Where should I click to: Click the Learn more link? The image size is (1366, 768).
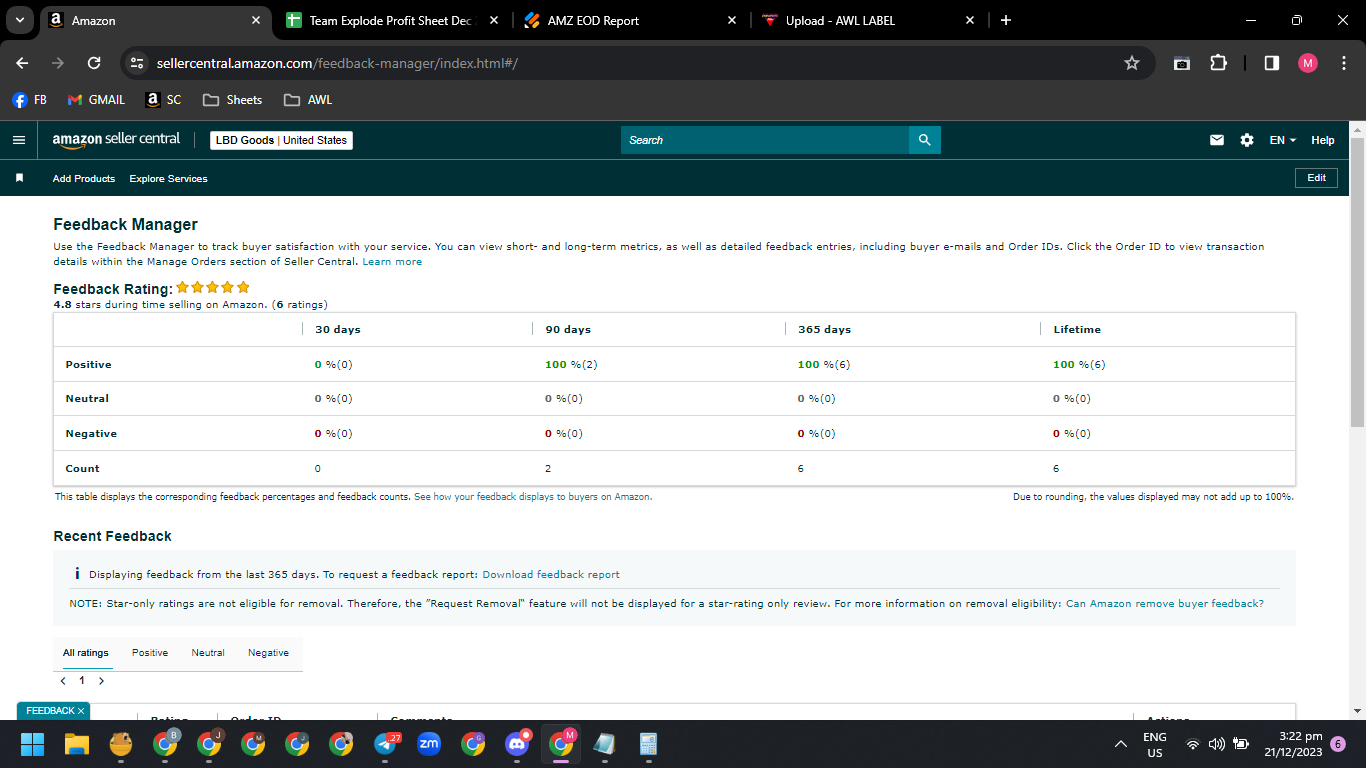[x=392, y=262]
